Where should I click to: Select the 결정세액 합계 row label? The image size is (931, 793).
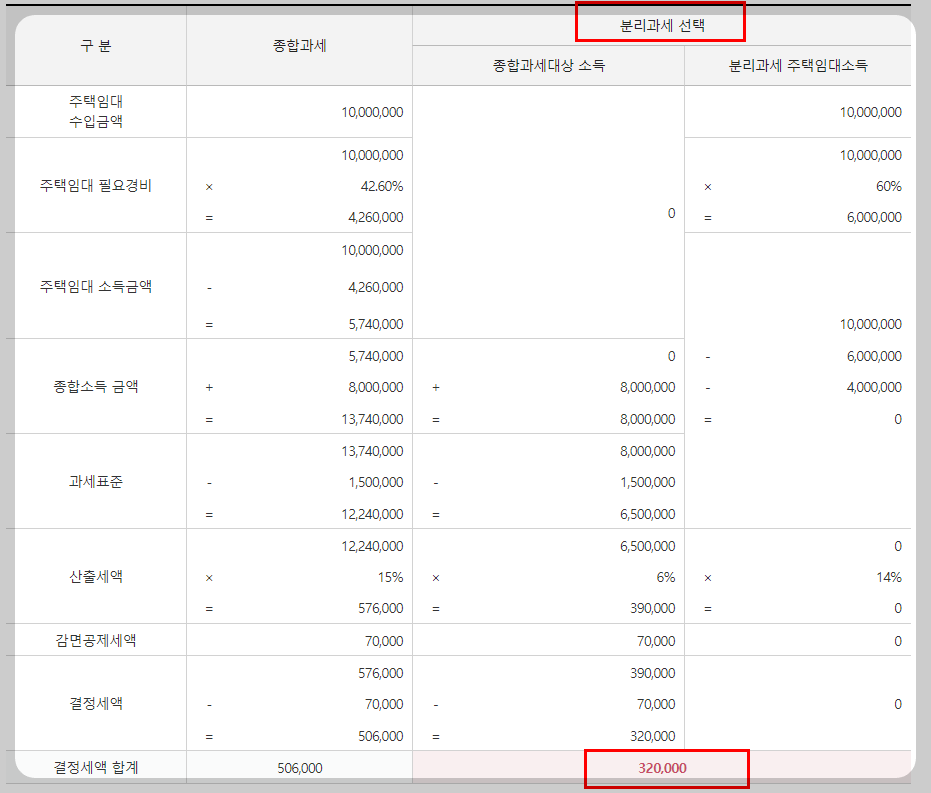pos(96,767)
